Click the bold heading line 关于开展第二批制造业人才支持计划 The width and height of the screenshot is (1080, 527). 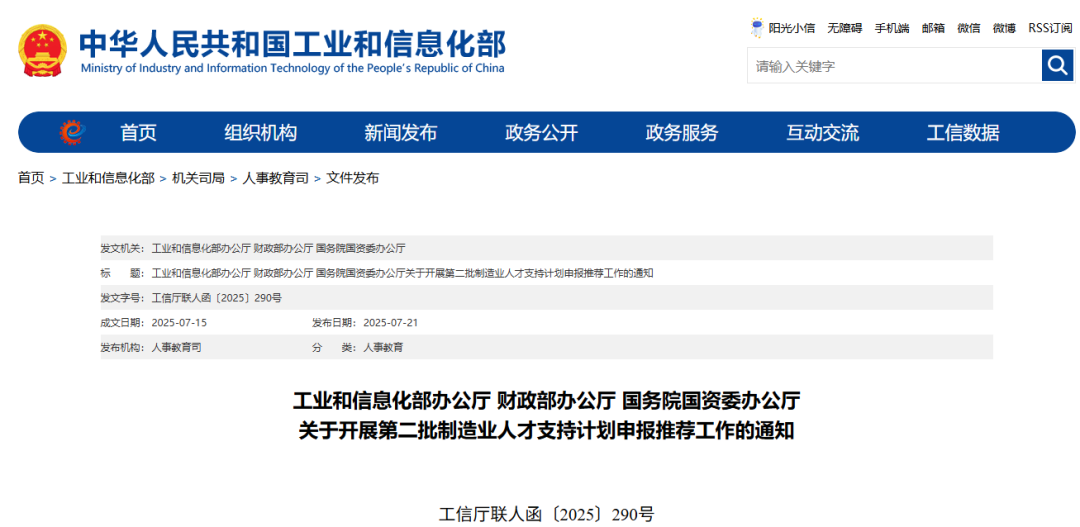click(546, 431)
